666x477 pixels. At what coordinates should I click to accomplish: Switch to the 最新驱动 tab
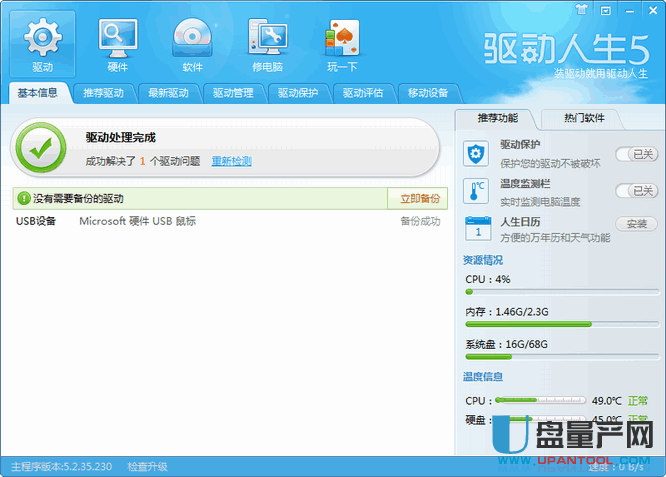169,93
